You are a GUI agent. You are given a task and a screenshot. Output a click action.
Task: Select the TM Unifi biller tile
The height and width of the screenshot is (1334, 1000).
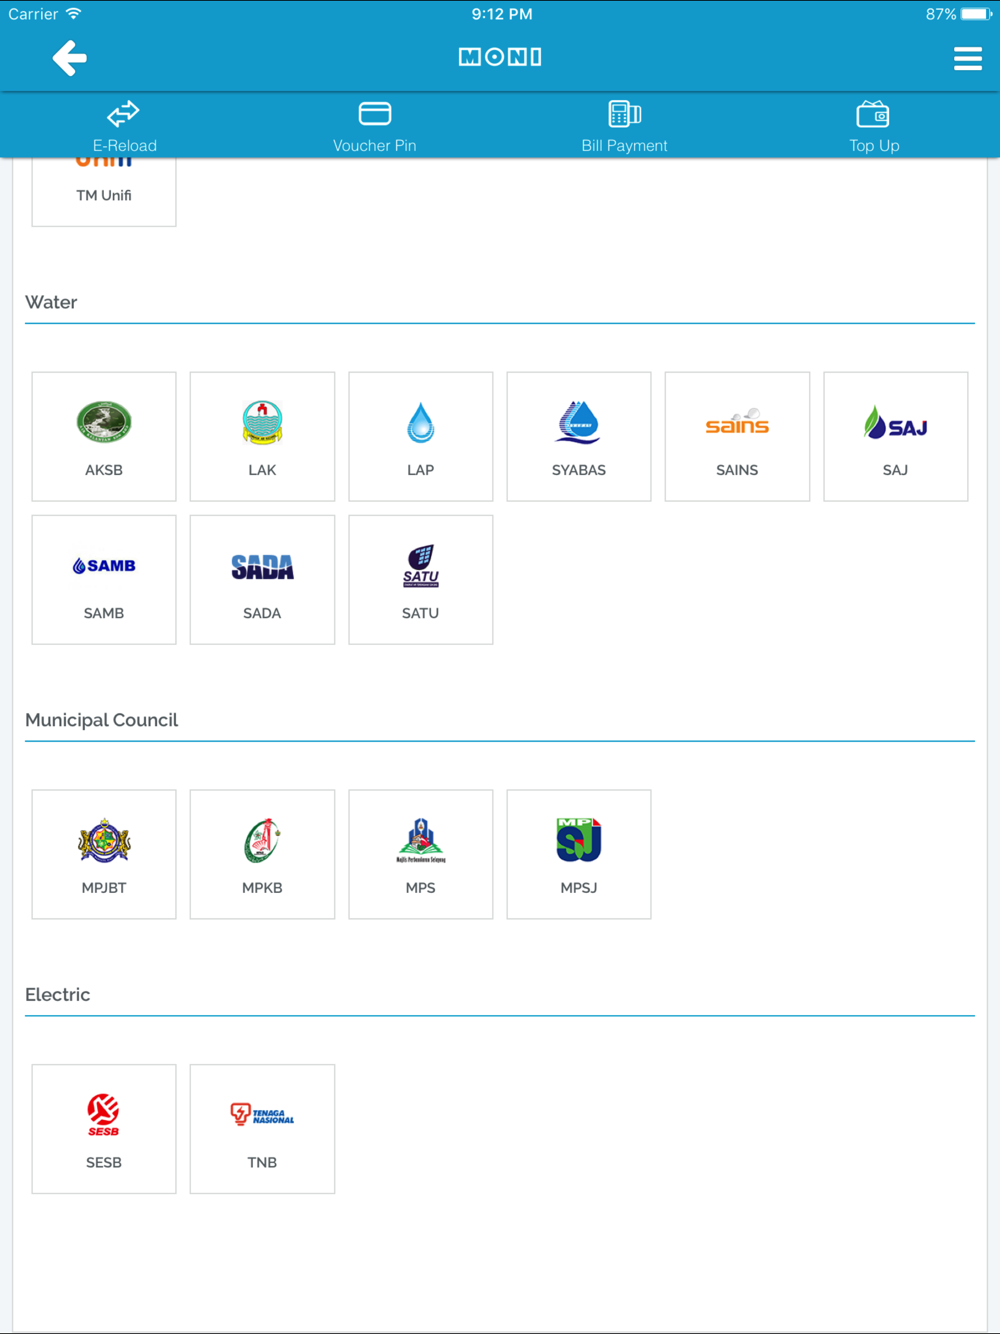point(104,192)
